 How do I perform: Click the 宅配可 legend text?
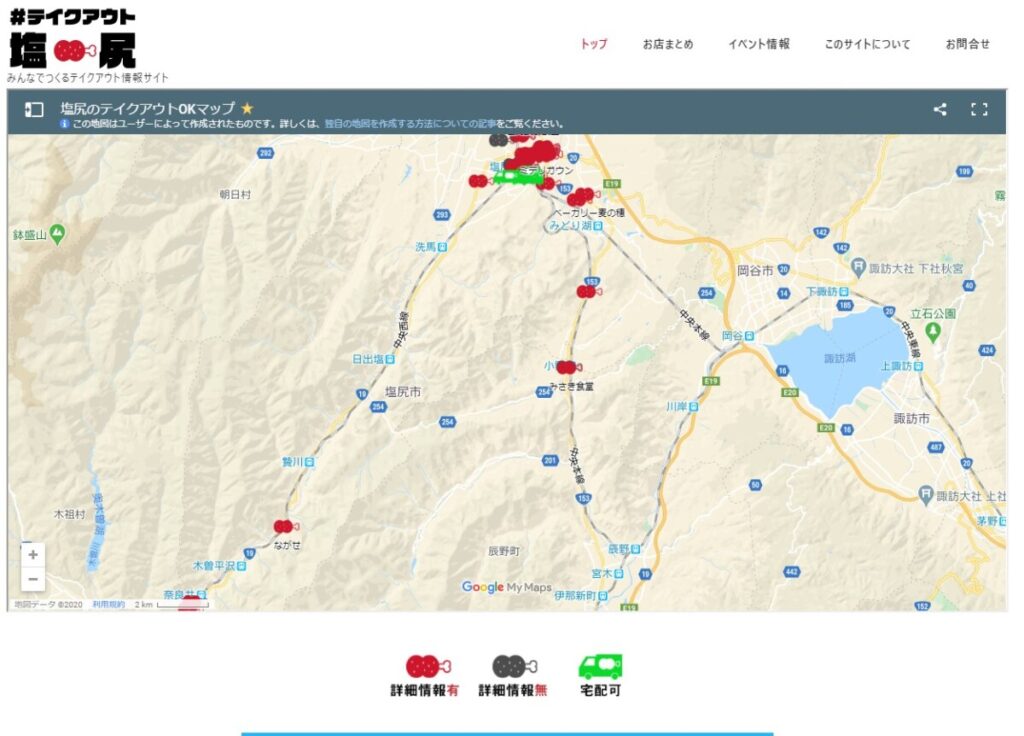[600, 690]
